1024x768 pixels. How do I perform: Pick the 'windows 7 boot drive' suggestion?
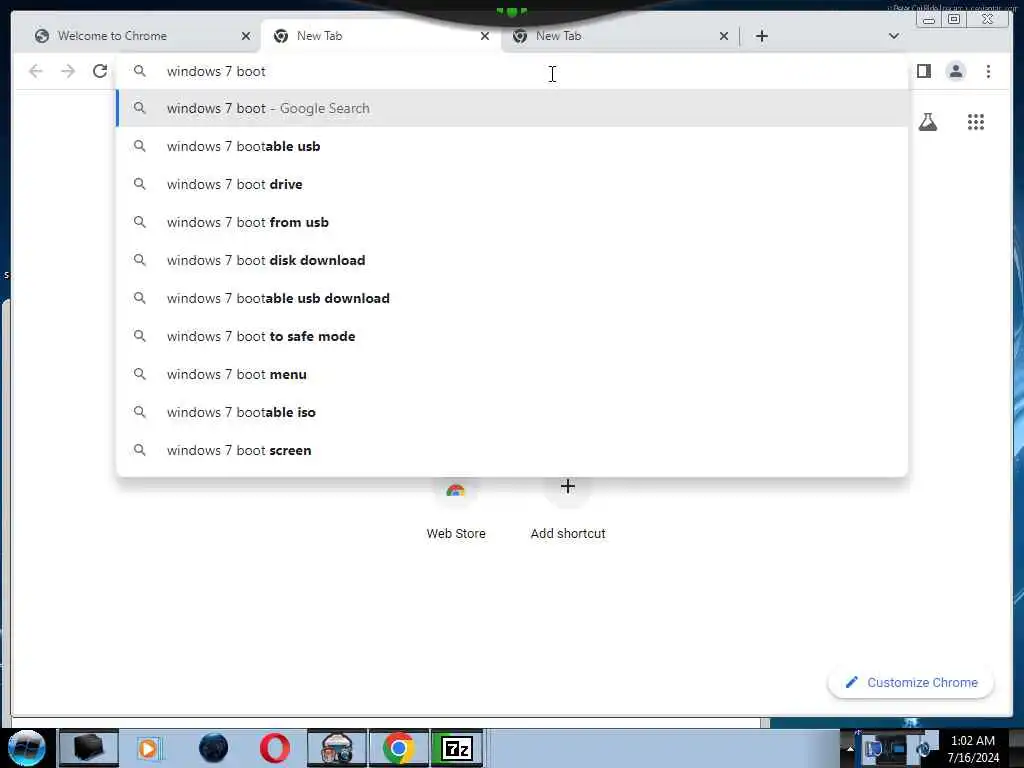pyautogui.click(x=512, y=184)
